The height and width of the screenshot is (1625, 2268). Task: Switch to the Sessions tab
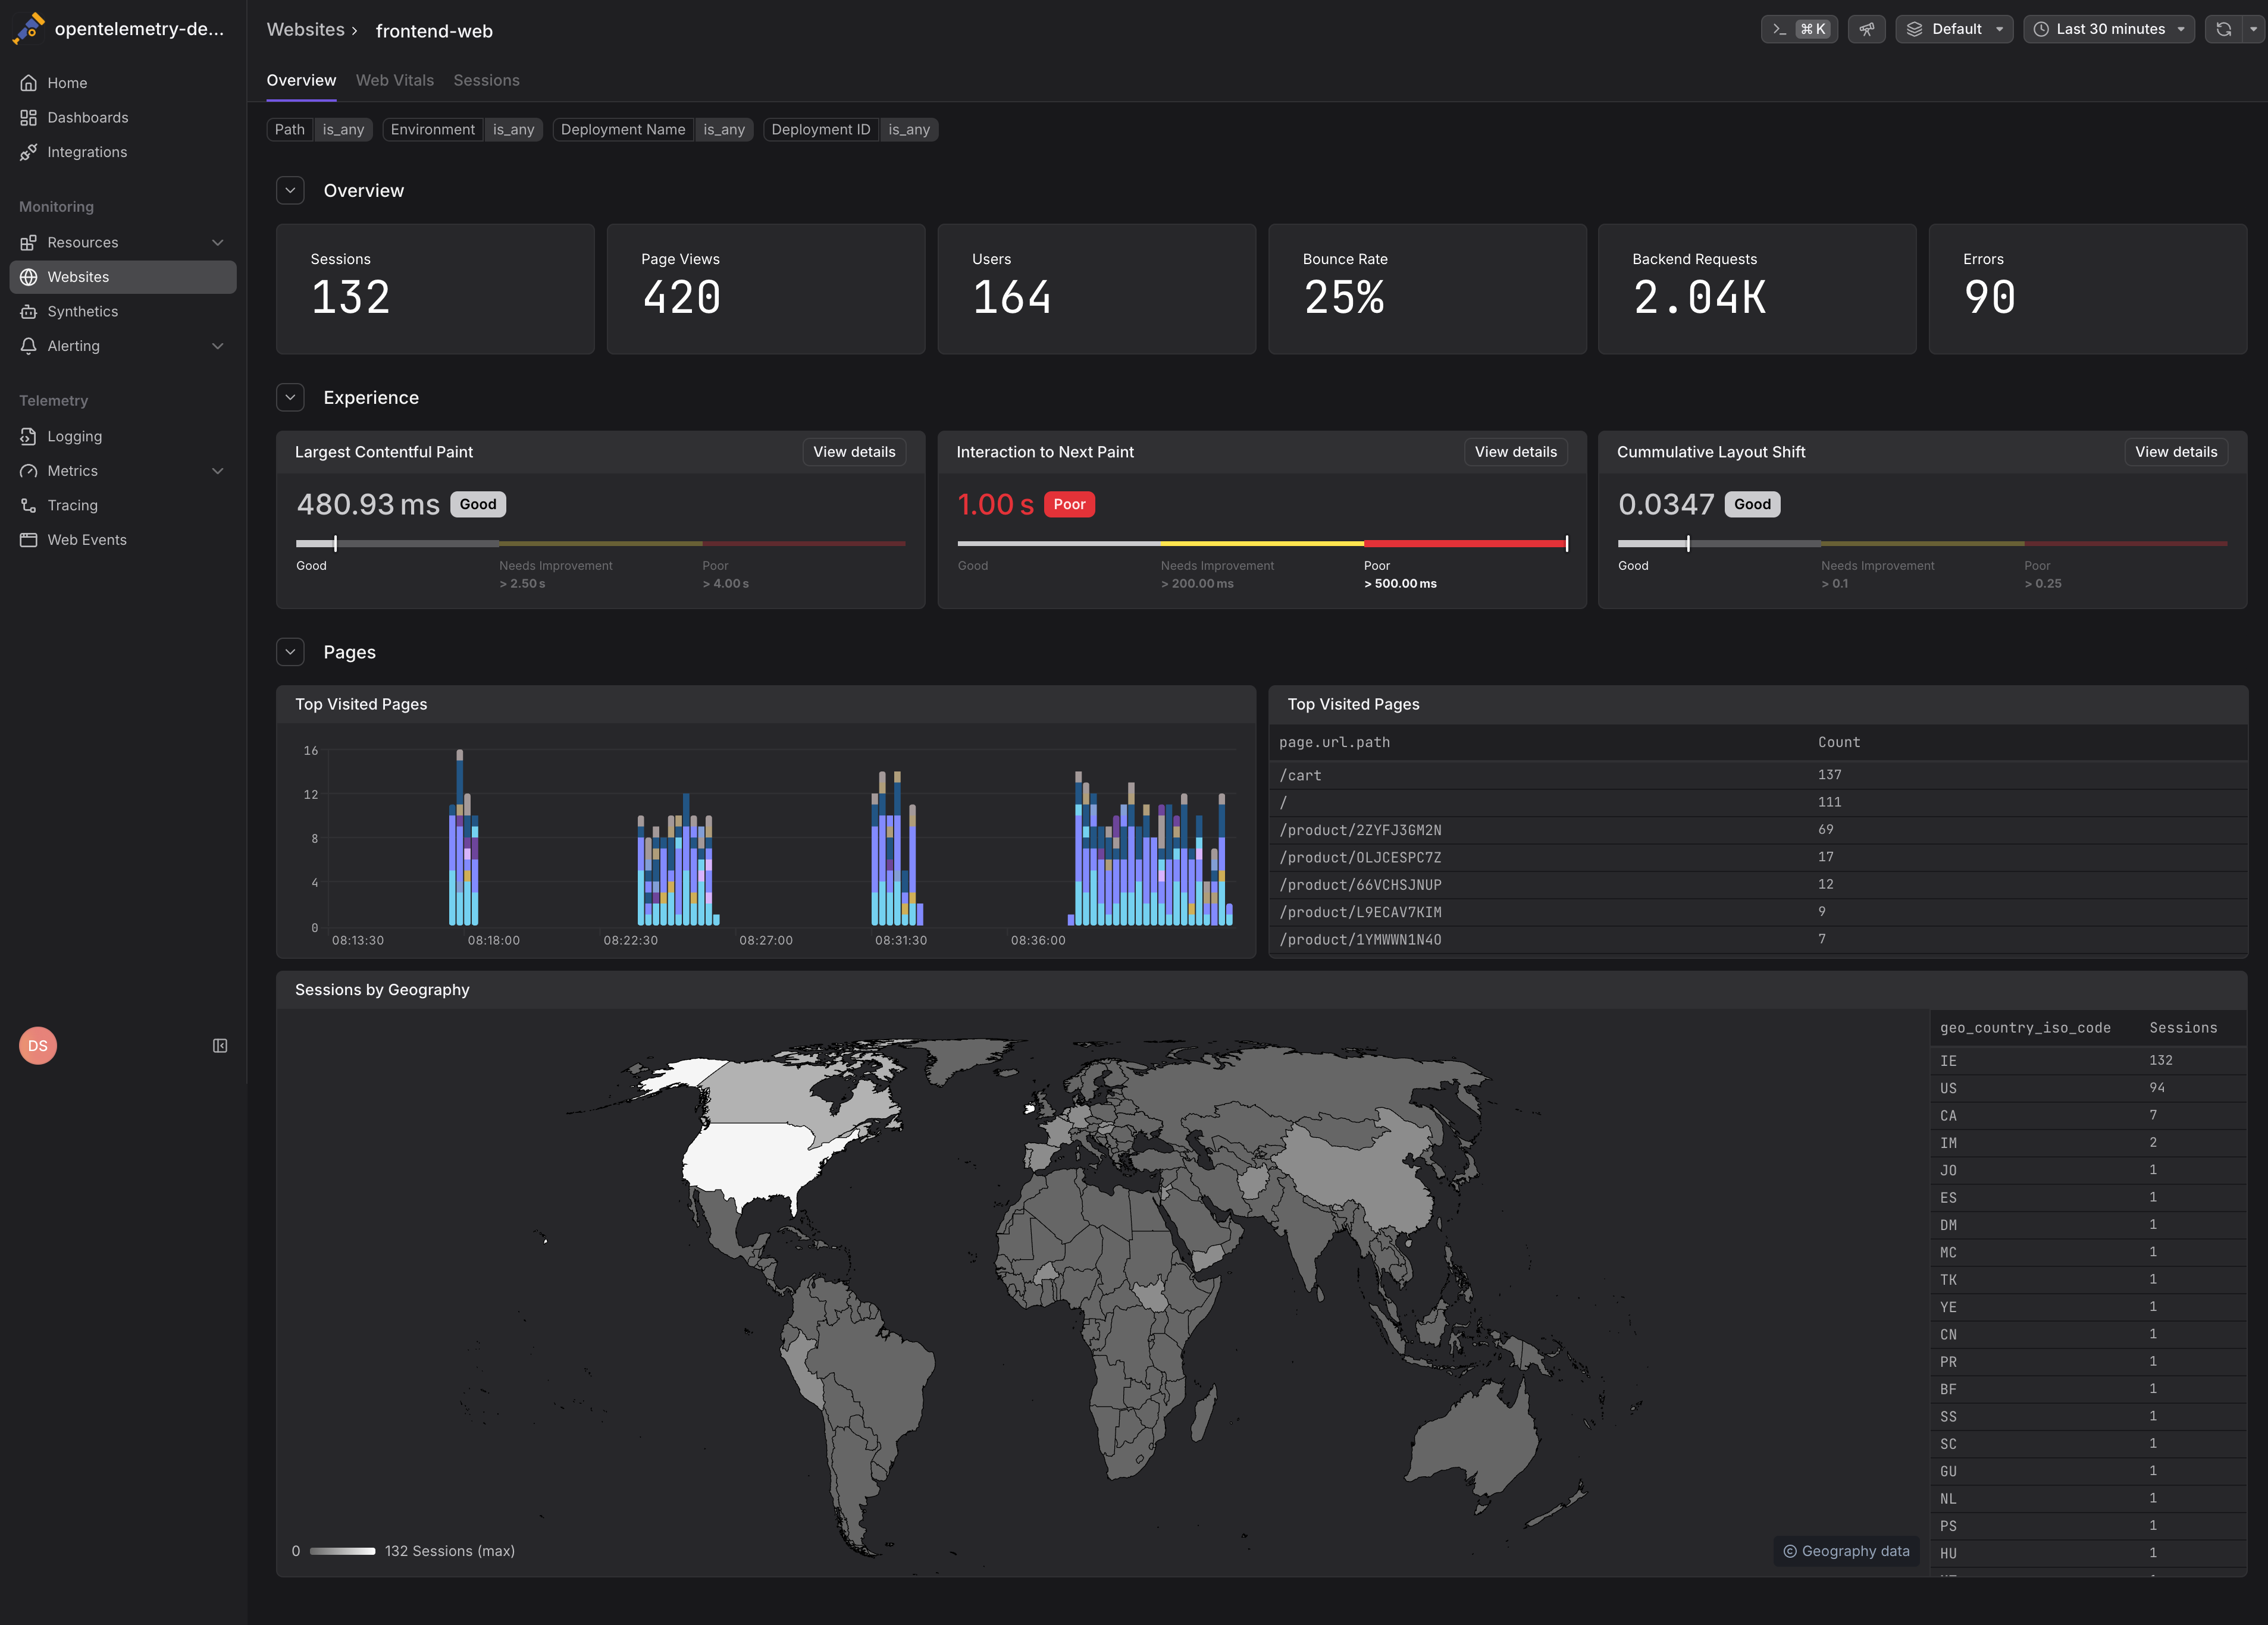pyautogui.click(x=486, y=80)
